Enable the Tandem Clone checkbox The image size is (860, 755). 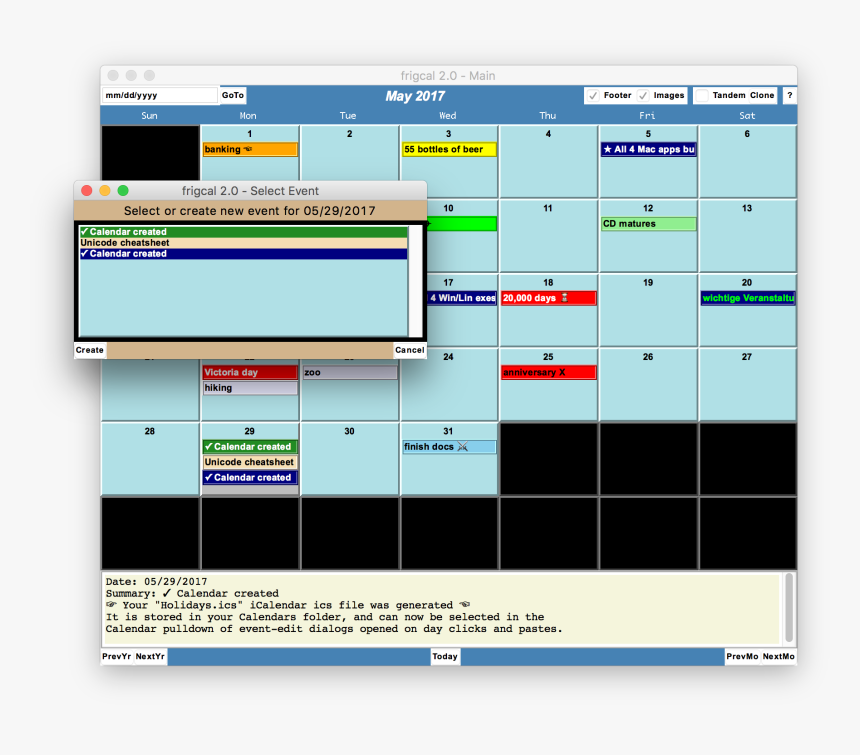(702, 96)
